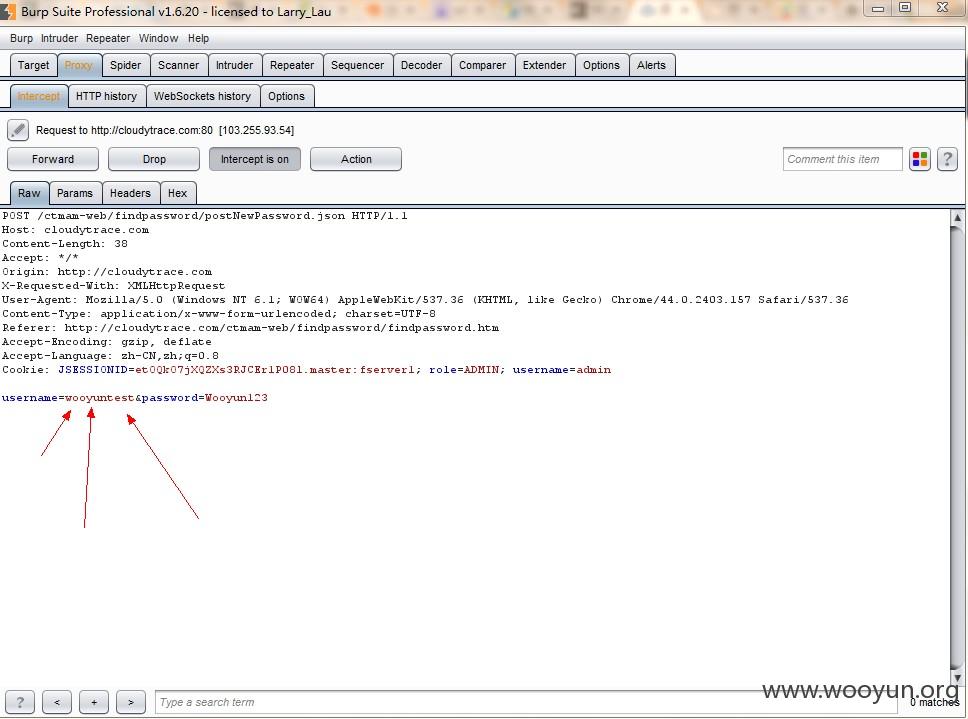The height and width of the screenshot is (719, 968).
Task: Click the Burp Suite logo icon in the title bar
Action: click(7, 11)
